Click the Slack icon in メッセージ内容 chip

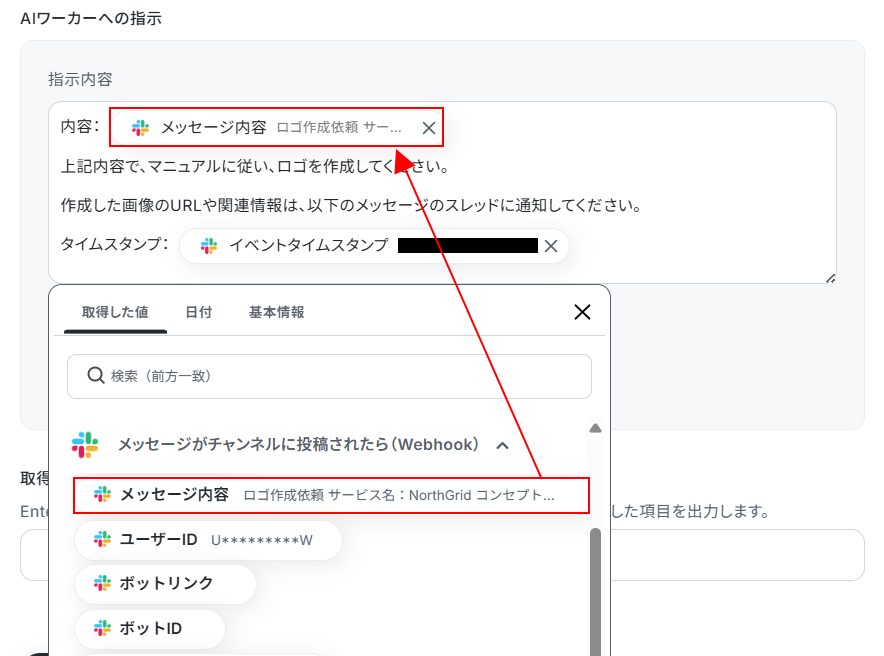pyautogui.click(x=140, y=128)
